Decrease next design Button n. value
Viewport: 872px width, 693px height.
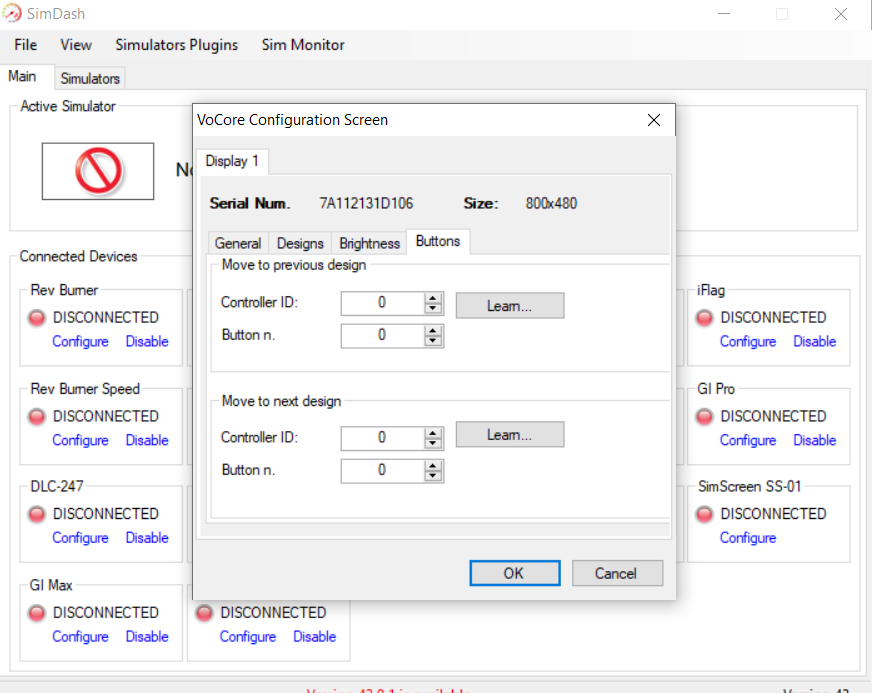pos(433,476)
